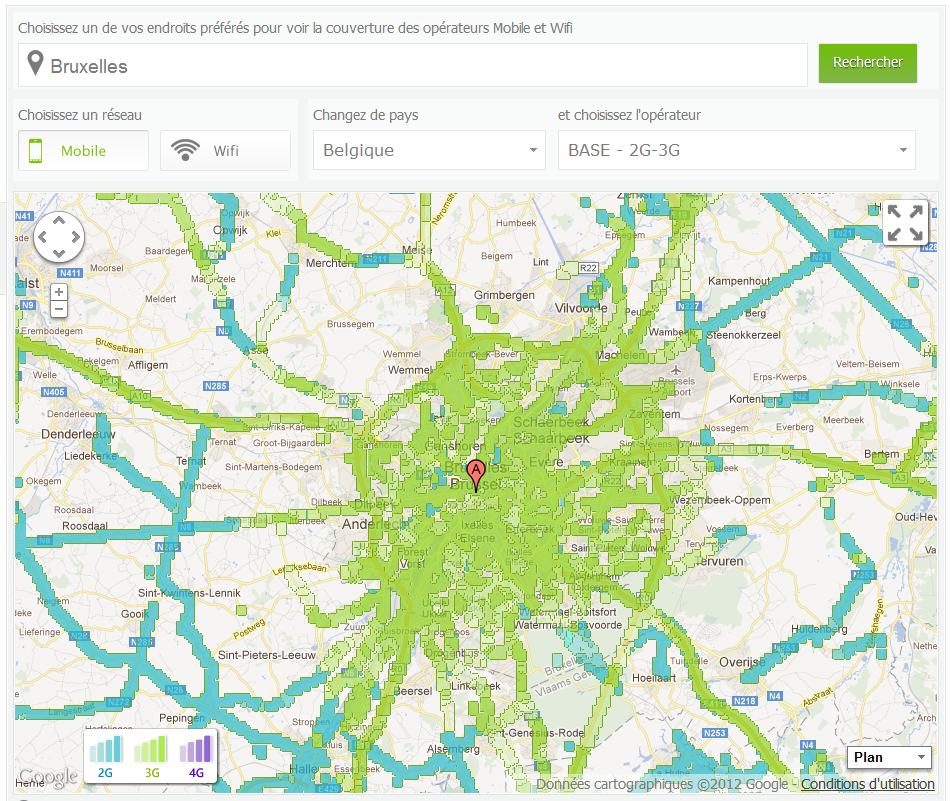Click the Wezembeek-Oppem map label

coord(720,500)
